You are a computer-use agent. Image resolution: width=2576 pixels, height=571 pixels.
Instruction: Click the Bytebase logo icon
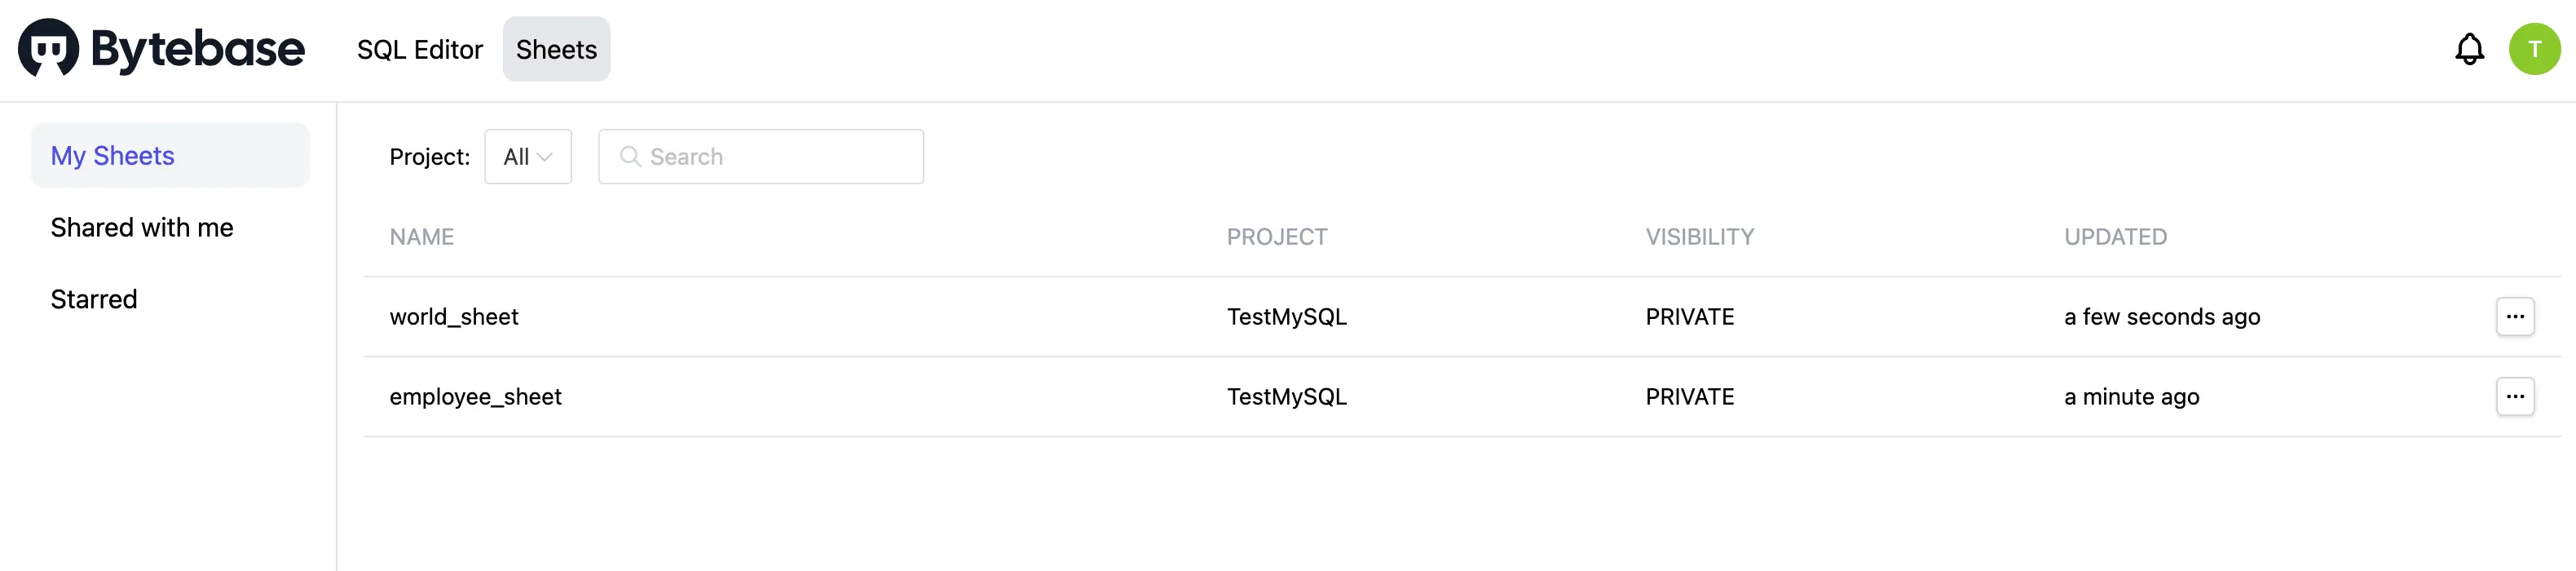coord(48,48)
